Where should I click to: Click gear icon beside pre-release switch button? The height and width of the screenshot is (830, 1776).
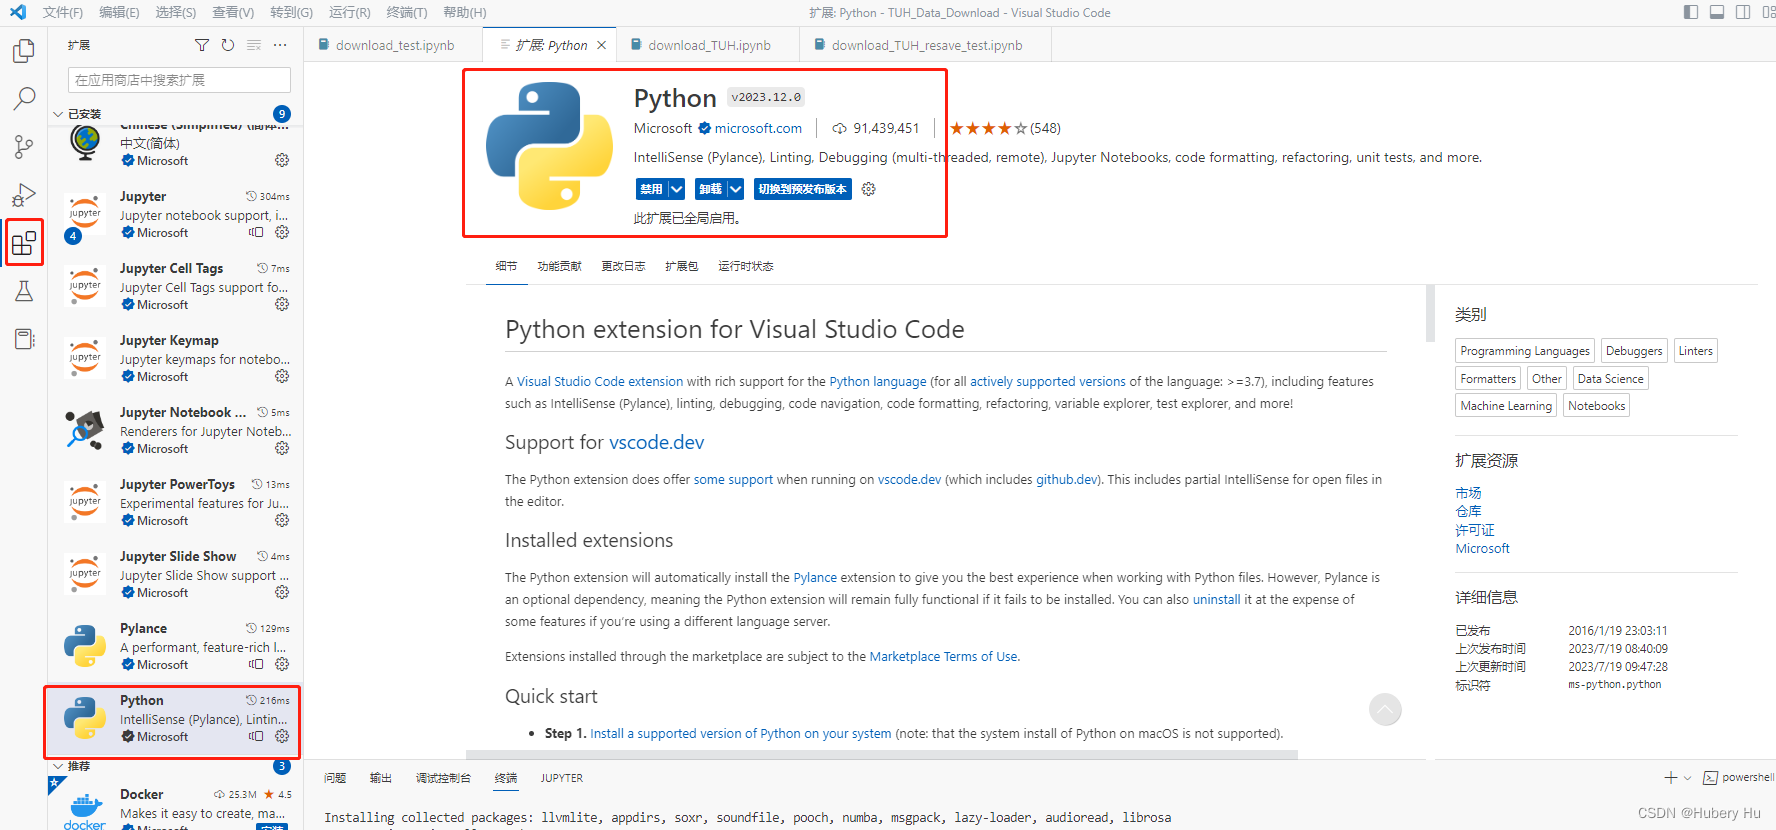coord(869,189)
